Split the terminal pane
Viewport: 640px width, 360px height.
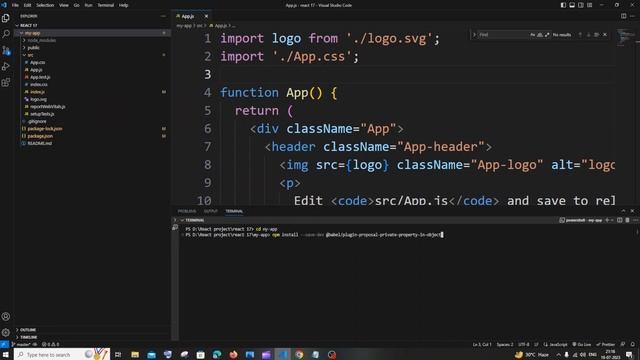(x=620, y=220)
